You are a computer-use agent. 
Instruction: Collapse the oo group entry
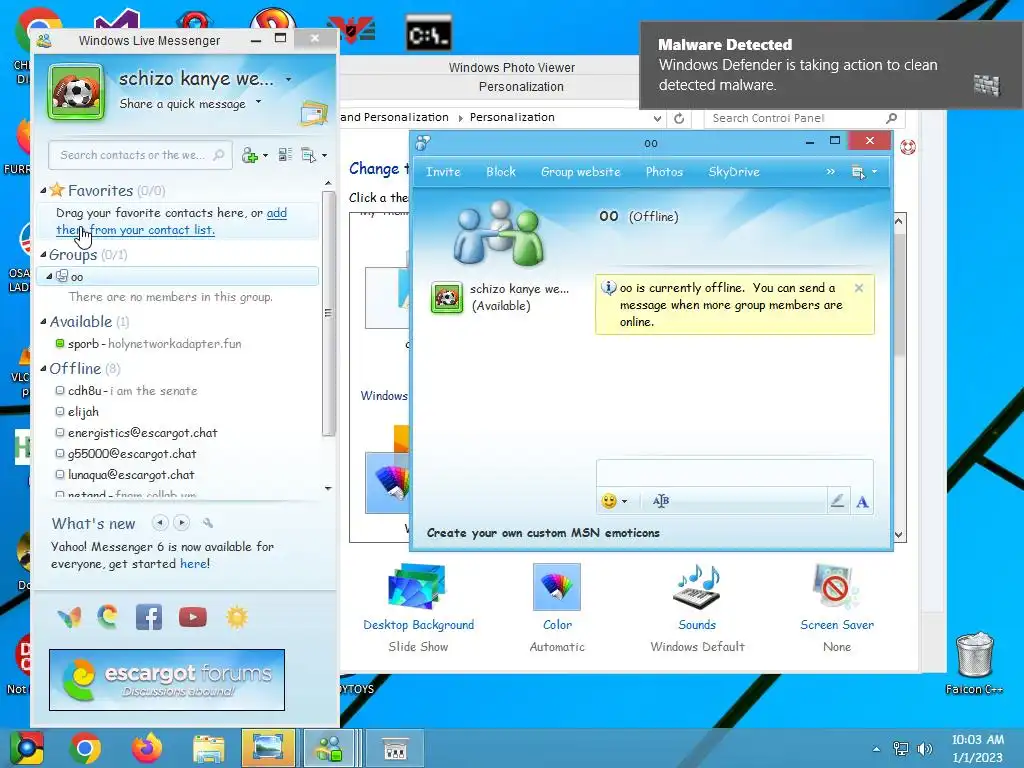pos(49,276)
